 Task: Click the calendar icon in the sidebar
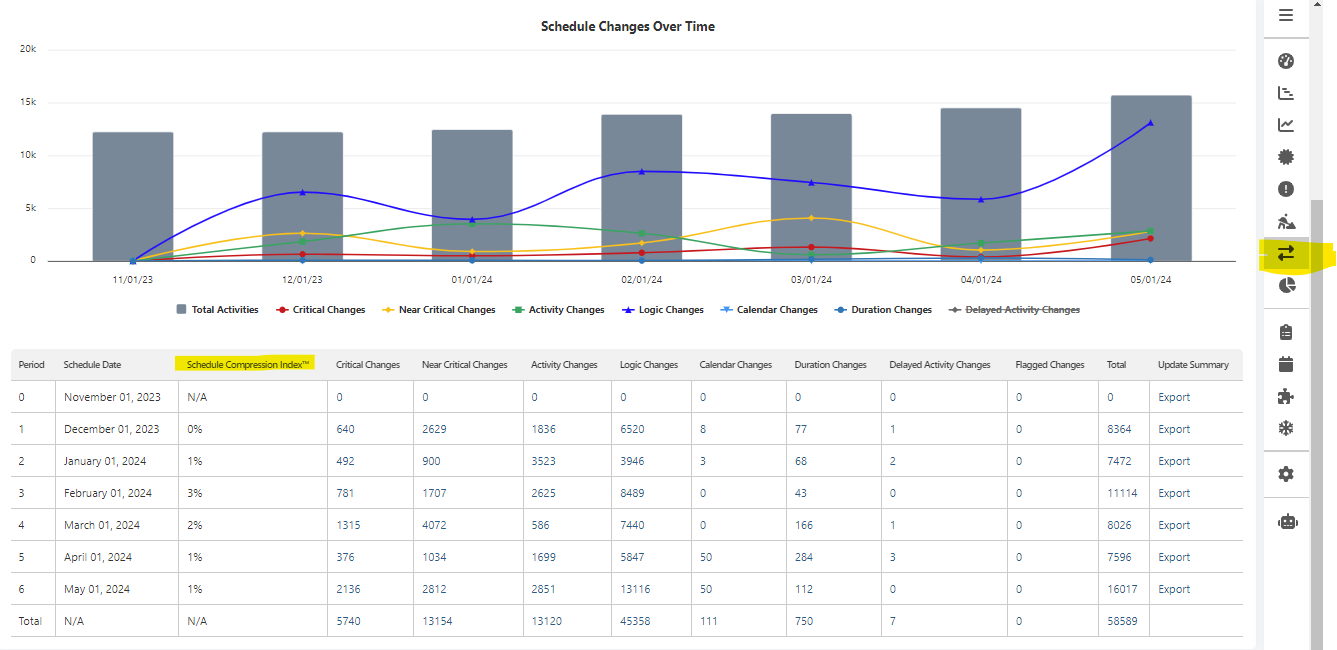click(1286, 365)
